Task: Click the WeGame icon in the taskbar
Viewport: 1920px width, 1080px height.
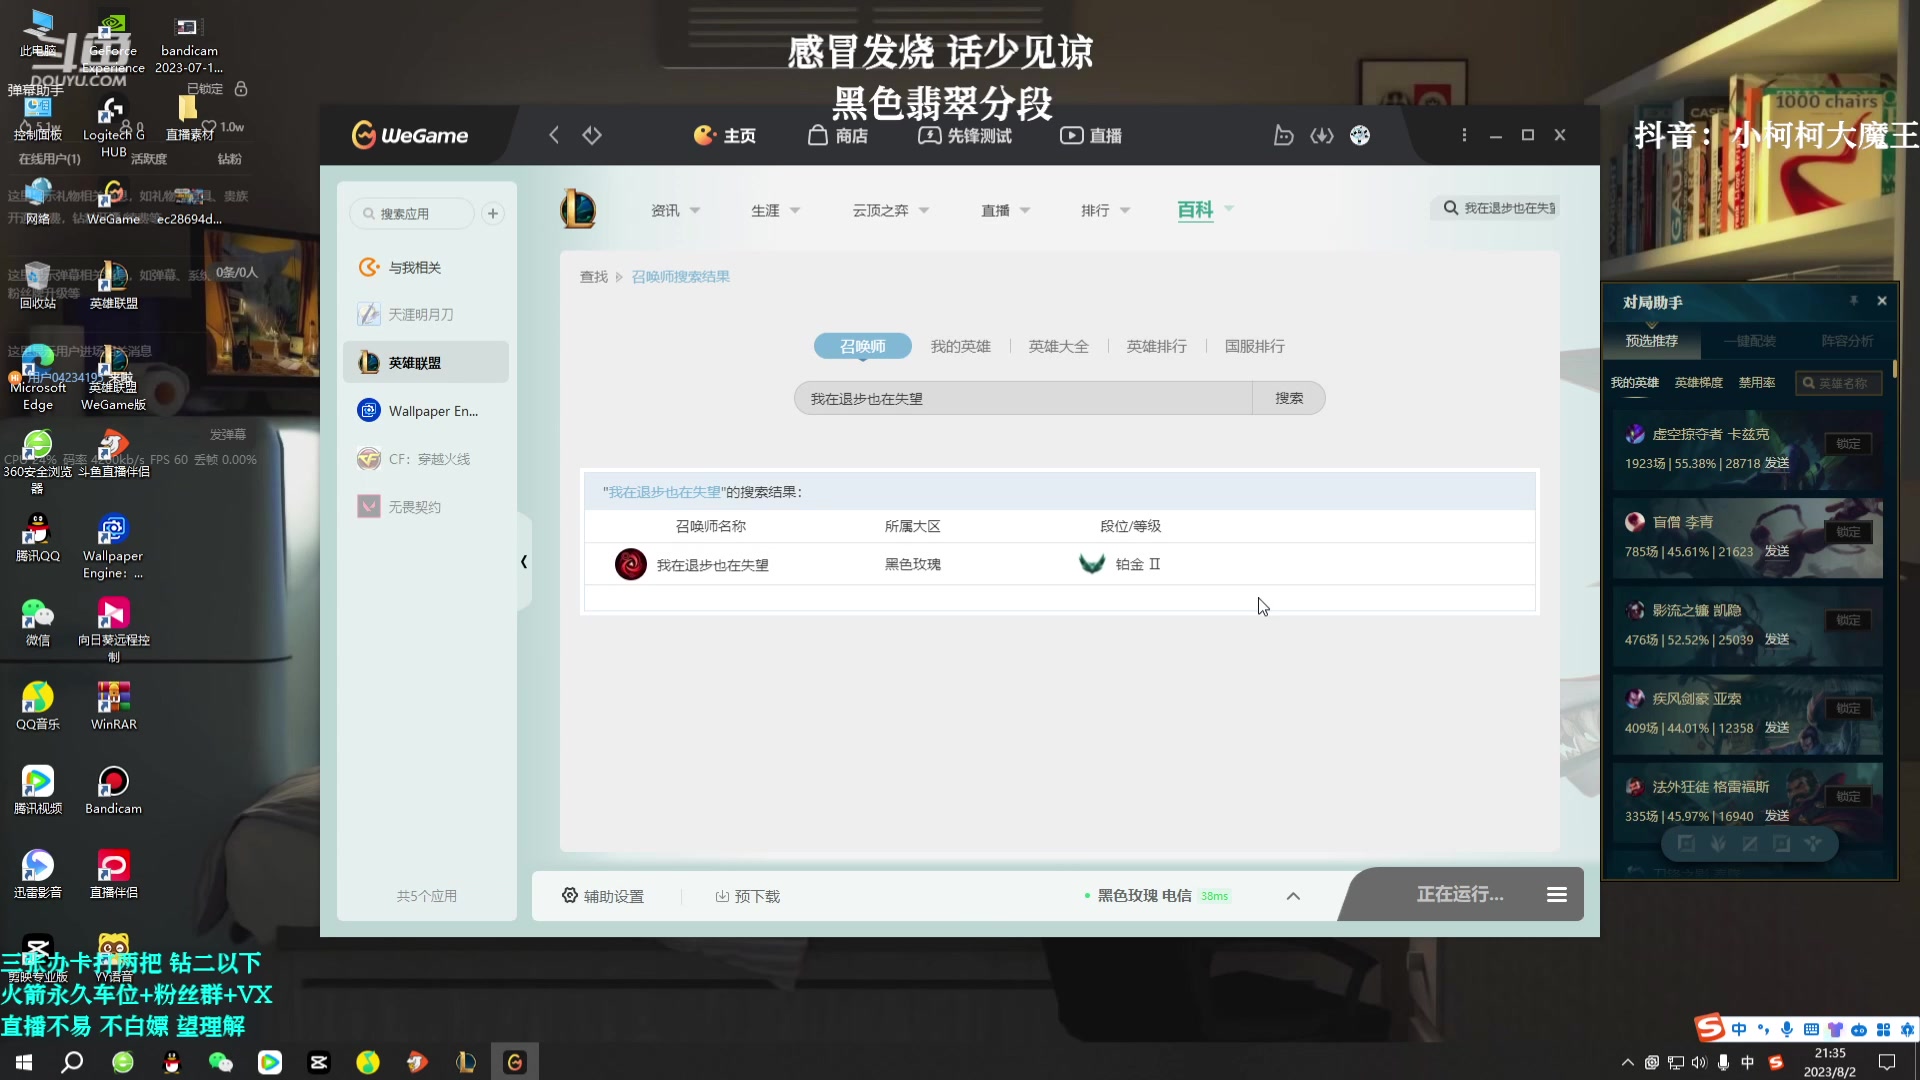Action: (515, 1062)
